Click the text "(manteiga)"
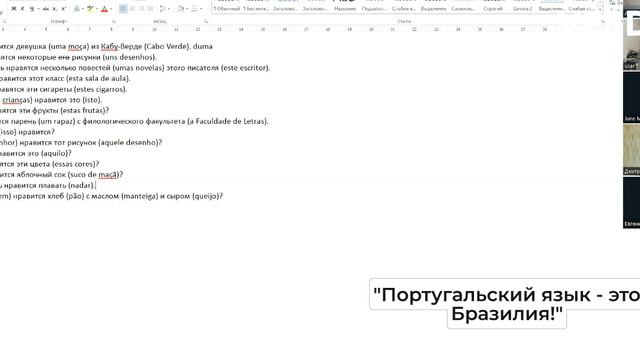Viewport: 640px width, 360px height. tap(139, 196)
